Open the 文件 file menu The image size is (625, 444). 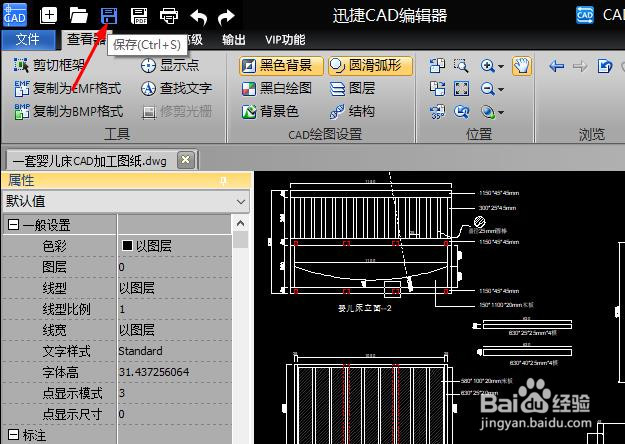coord(28,39)
